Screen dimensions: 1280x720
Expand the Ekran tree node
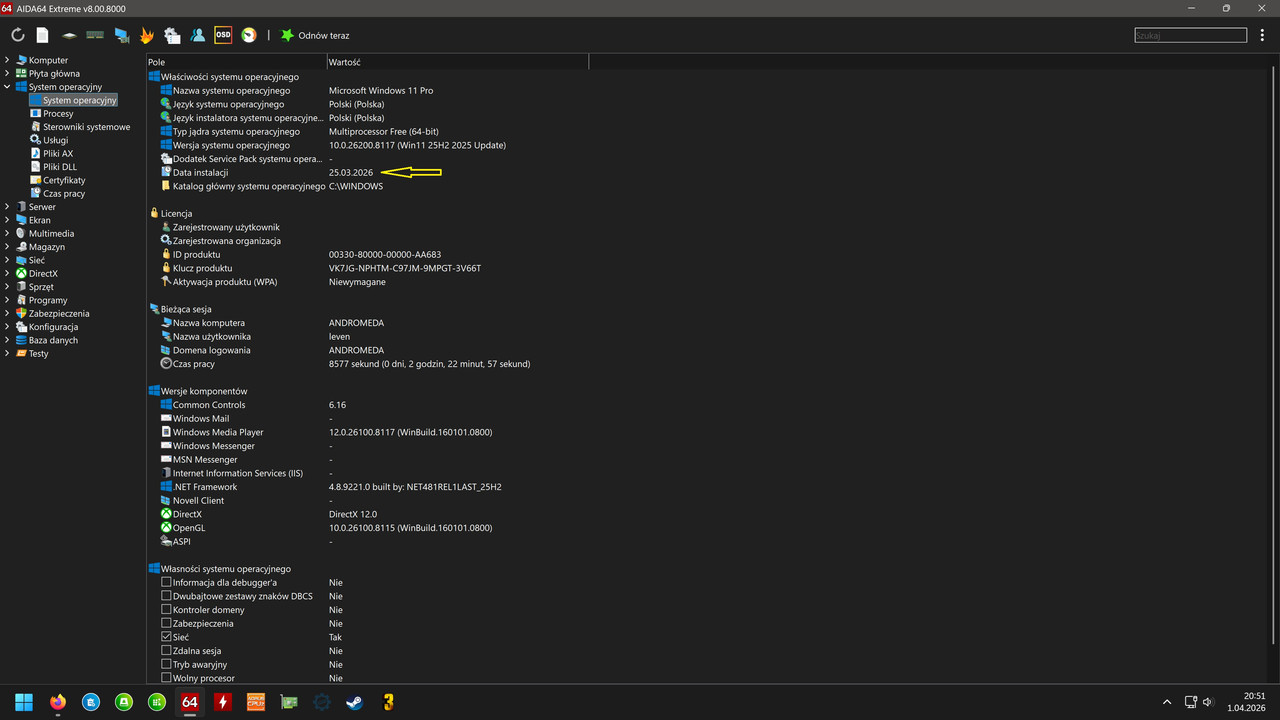(7, 220)
